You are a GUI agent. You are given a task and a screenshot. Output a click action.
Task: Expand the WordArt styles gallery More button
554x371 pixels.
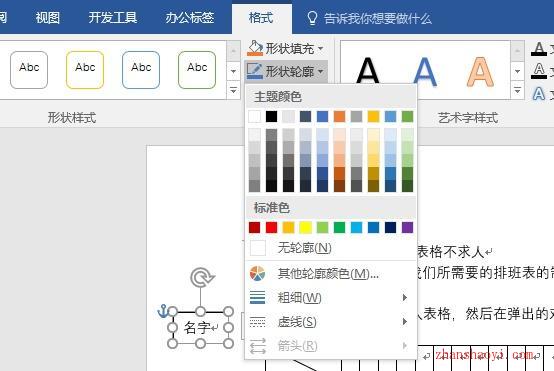coord(517,90)
